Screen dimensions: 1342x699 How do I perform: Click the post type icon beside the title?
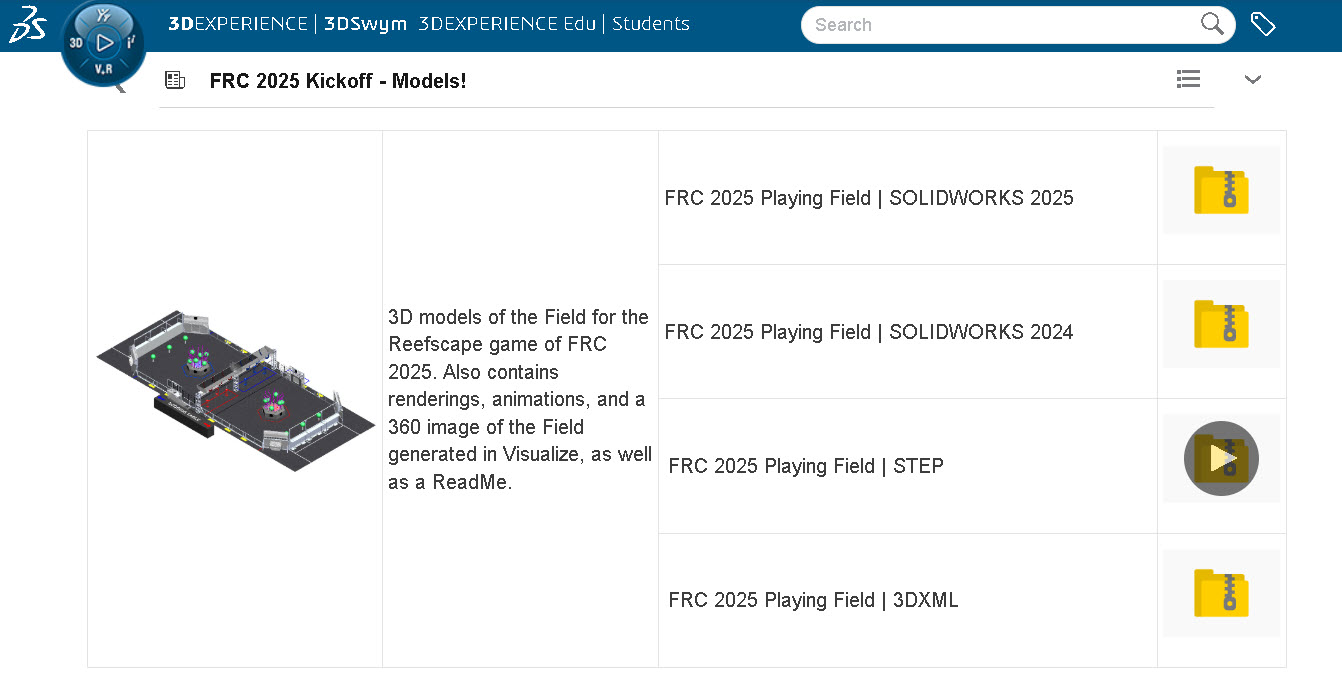click(176, 79)
